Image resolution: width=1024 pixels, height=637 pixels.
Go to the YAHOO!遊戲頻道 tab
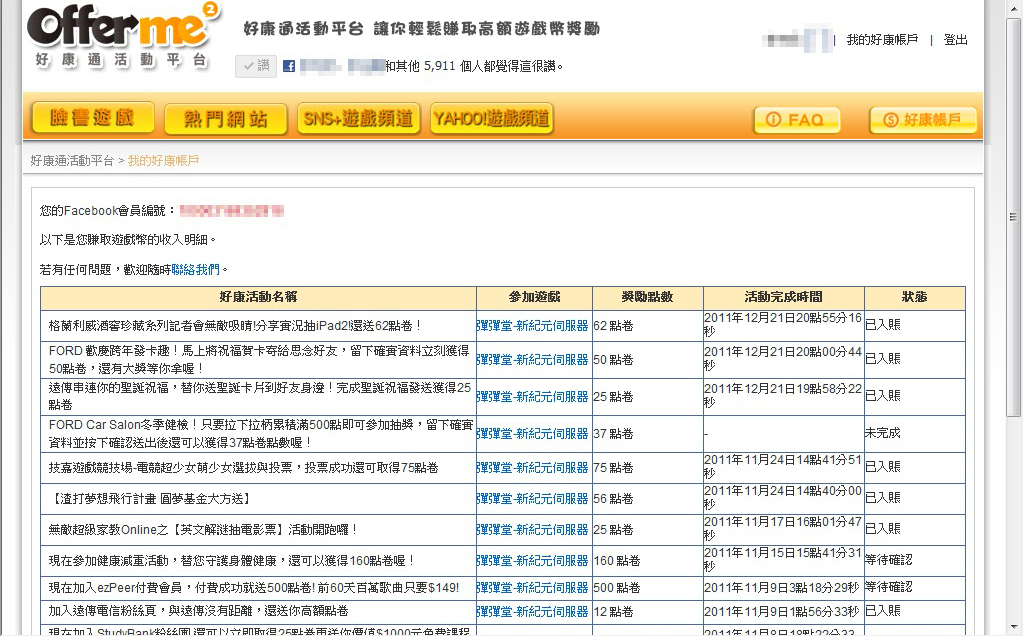pos(492,118)
